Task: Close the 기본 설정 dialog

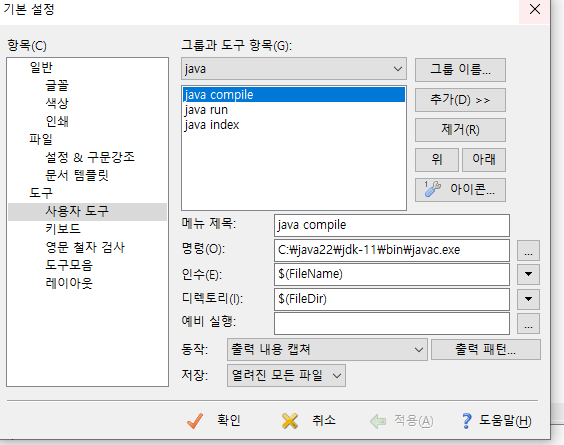Action: (x=535, y=9)
